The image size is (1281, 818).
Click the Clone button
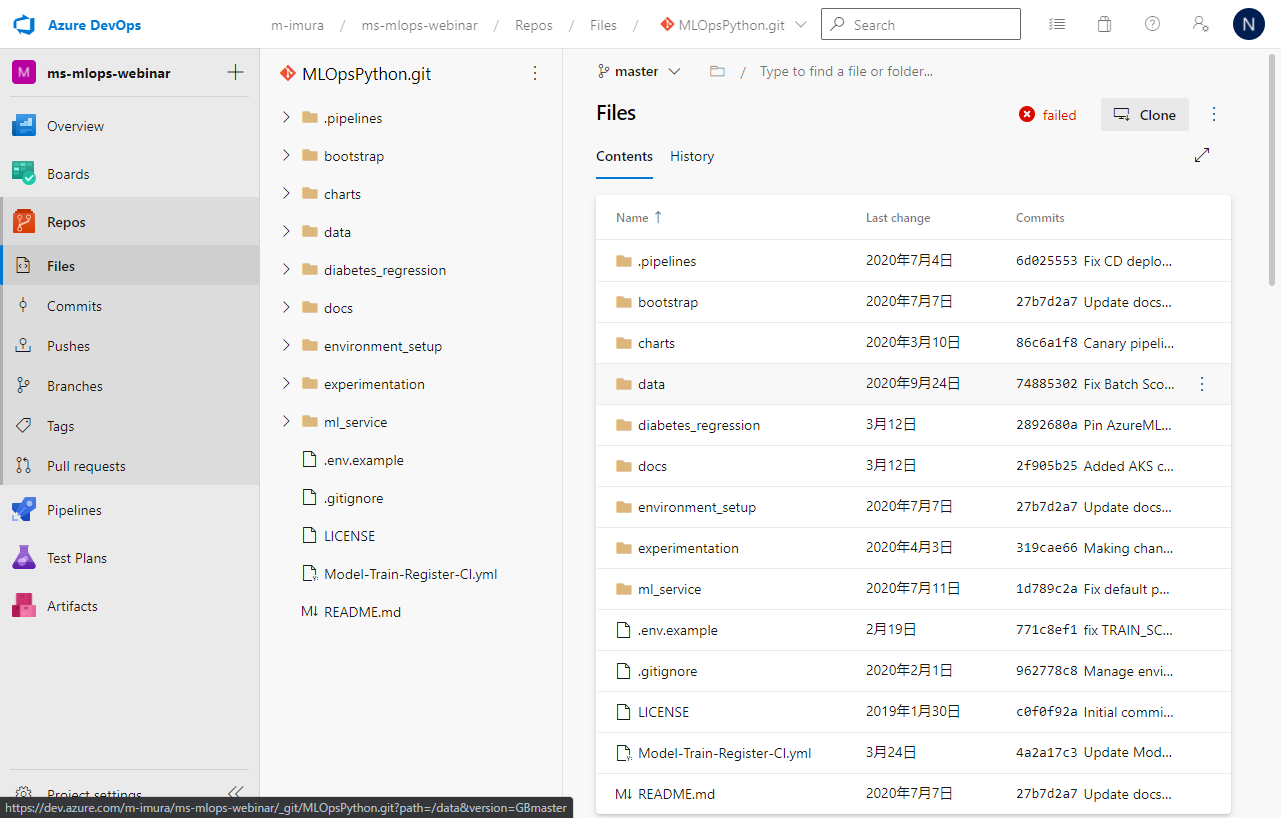pos(1145,114)
